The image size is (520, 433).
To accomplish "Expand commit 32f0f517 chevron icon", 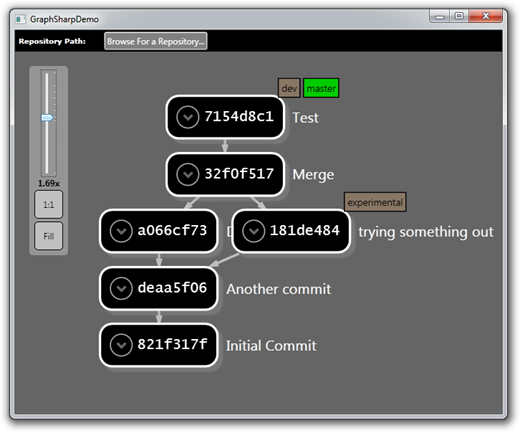I will tap(188, 174).
